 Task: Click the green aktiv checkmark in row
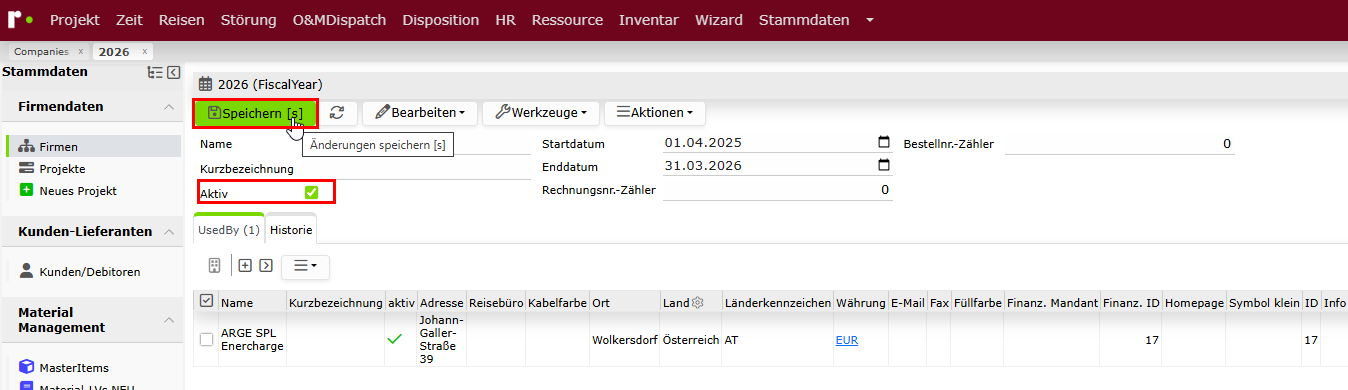coord(395,340)
